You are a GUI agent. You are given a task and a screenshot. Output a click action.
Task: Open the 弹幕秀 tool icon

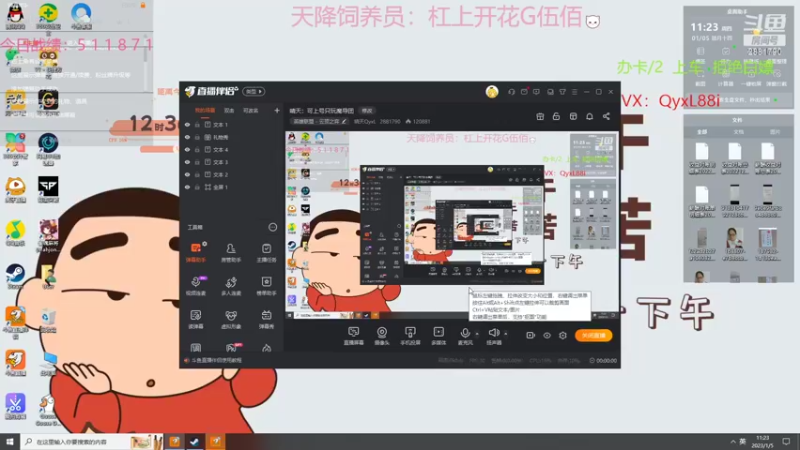tap(266, 319)
